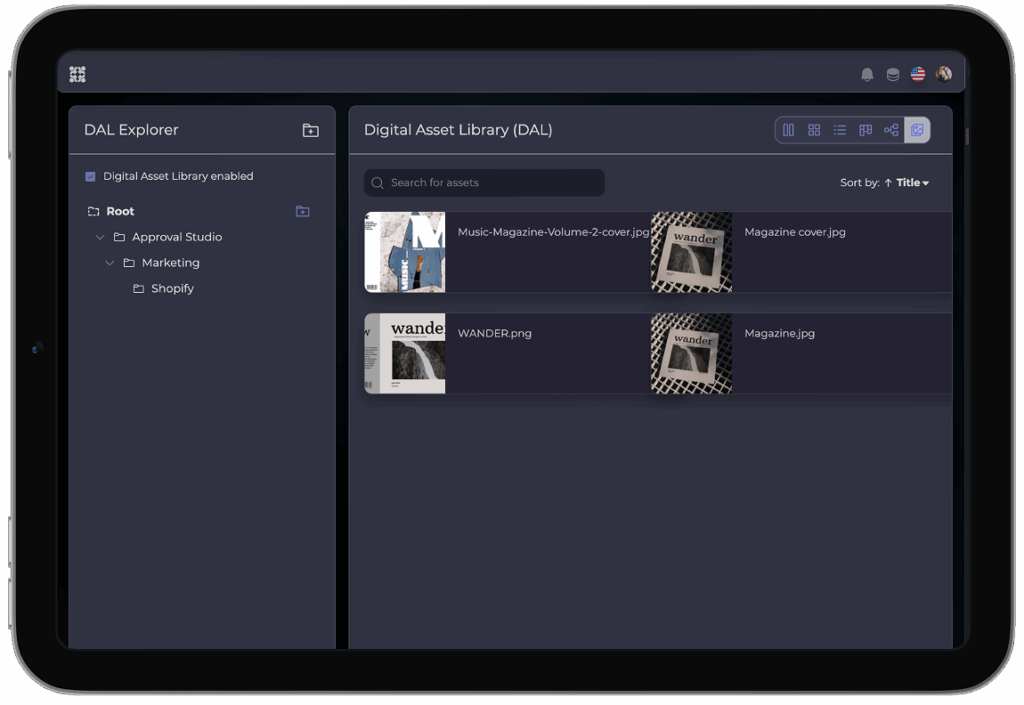The height and width of the screenshot is (705, 1024).
Task: Click Music-Magazine-Volume-2-cover.jpg file name
Action: (554, 232)
